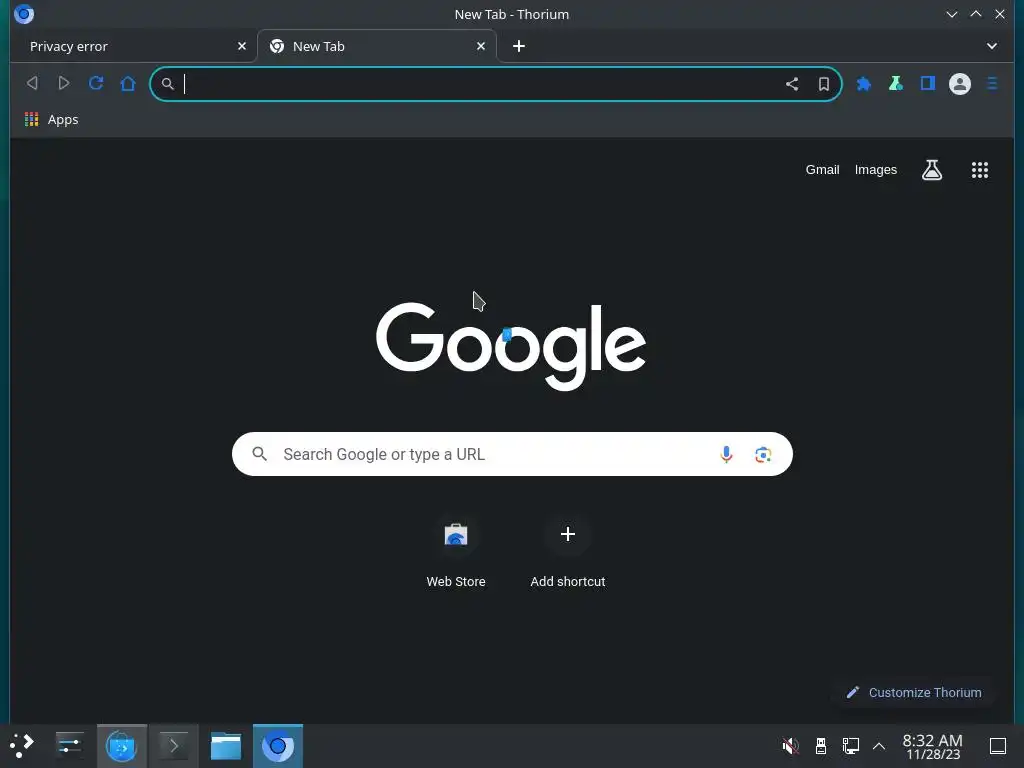Expand hidden system tray icons
This screenshot has width=1024, height=768.
(x=879, y=746)
